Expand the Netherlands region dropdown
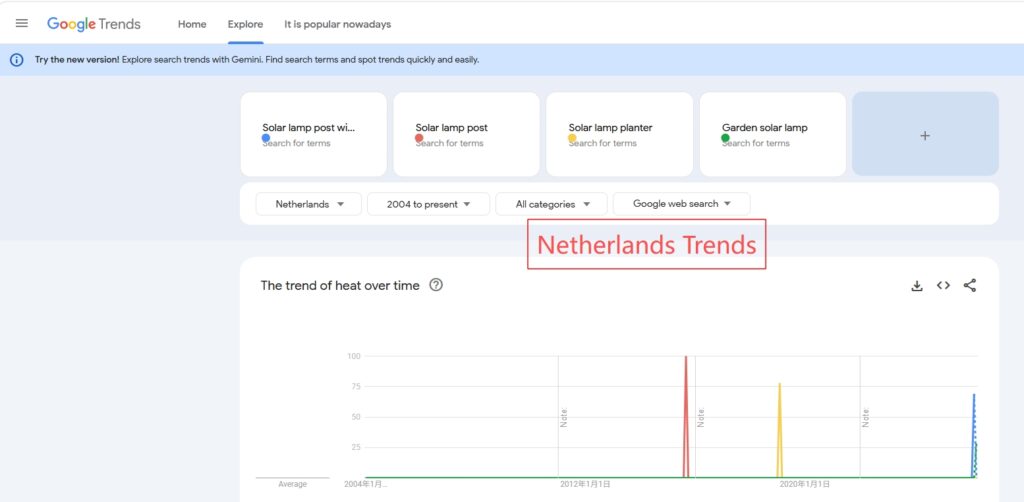The width and height of the screenshot is (1024, 502). [x=309, y=204]
